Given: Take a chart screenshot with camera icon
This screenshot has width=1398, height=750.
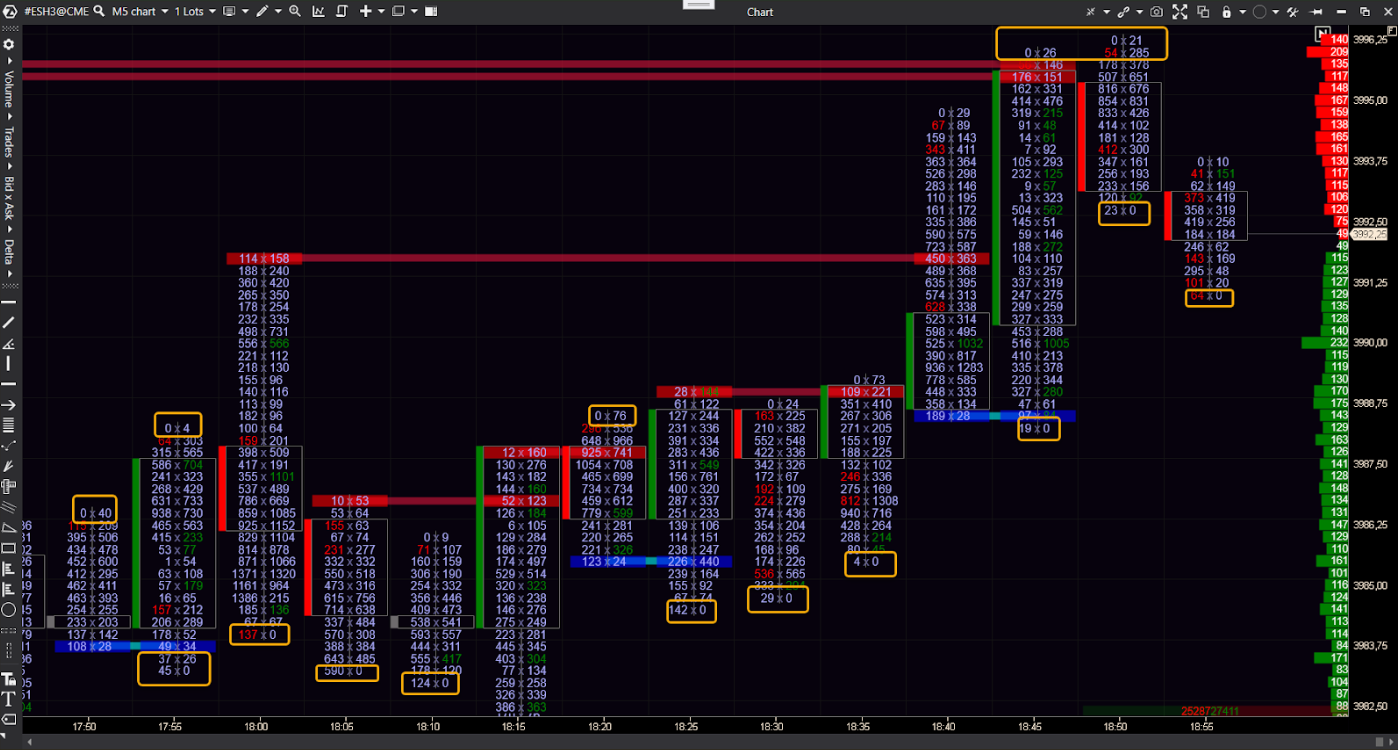Looking at the screenshot, I should click(1156, 12).
